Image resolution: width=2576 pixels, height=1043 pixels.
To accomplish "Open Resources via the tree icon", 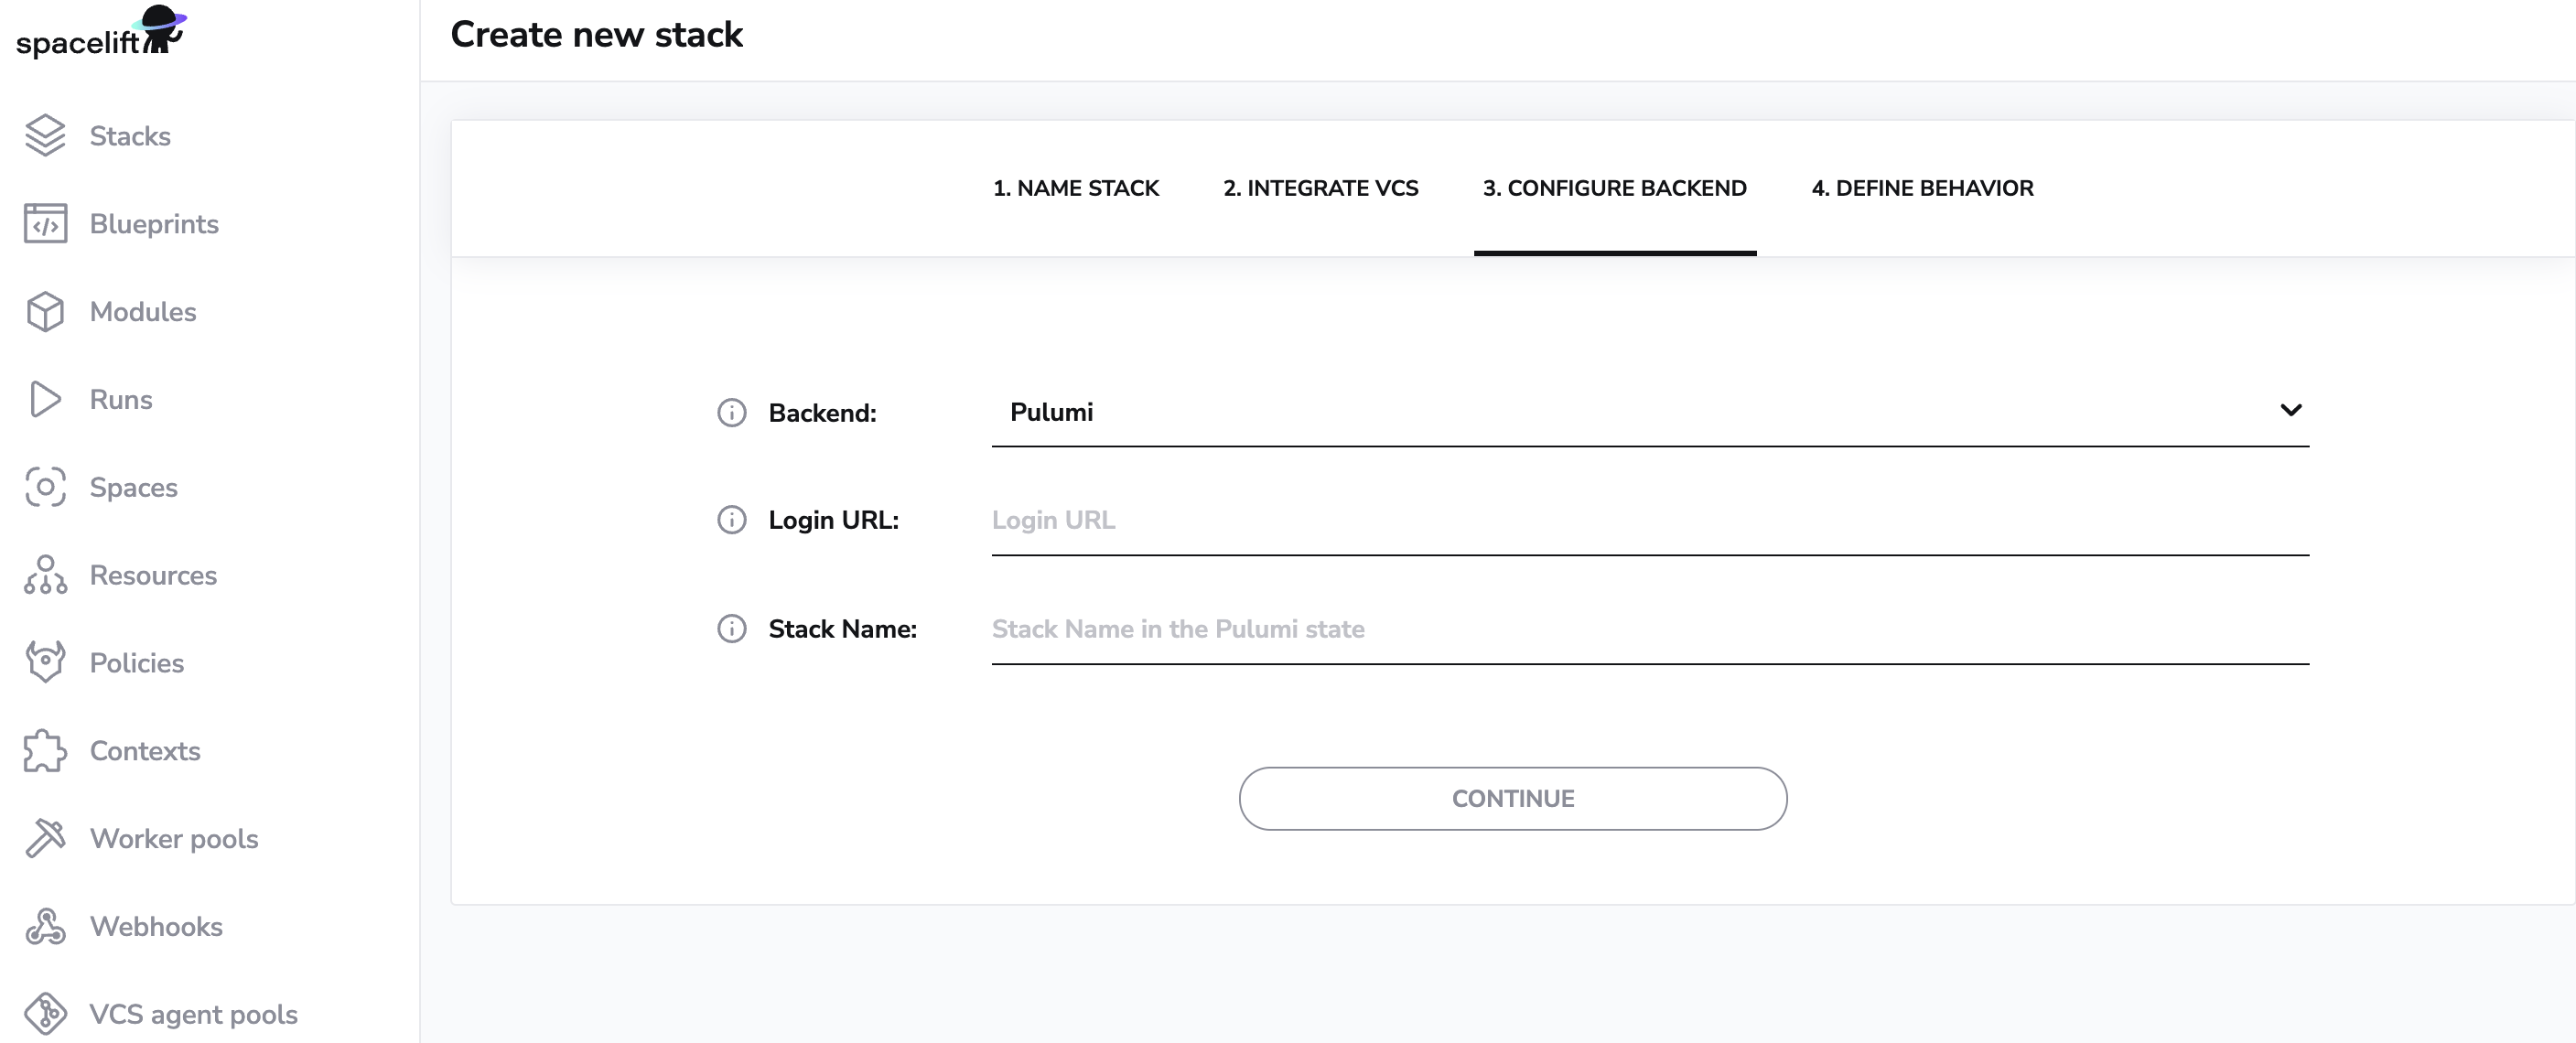I will (45, 575).
